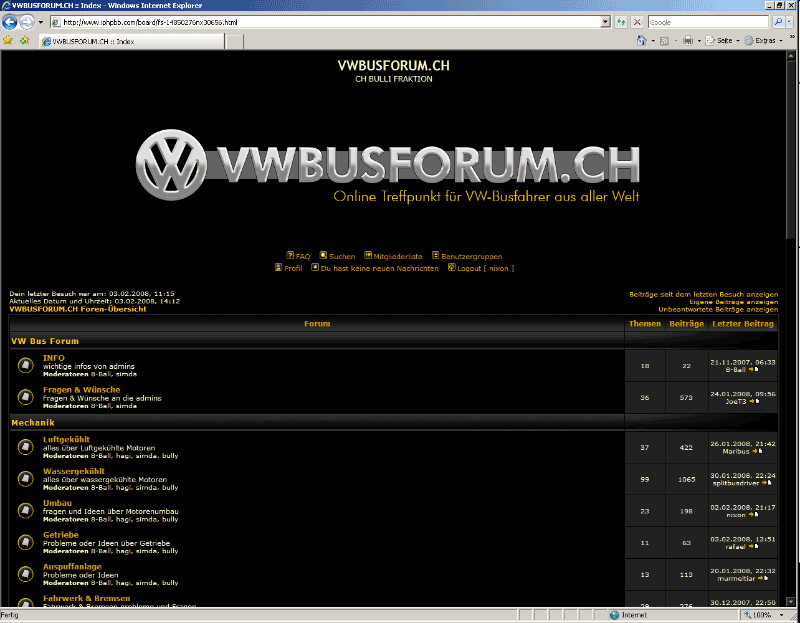Click the address bar URL field
The width and height of the screenshot is (800, 623).
click(327, 22)
